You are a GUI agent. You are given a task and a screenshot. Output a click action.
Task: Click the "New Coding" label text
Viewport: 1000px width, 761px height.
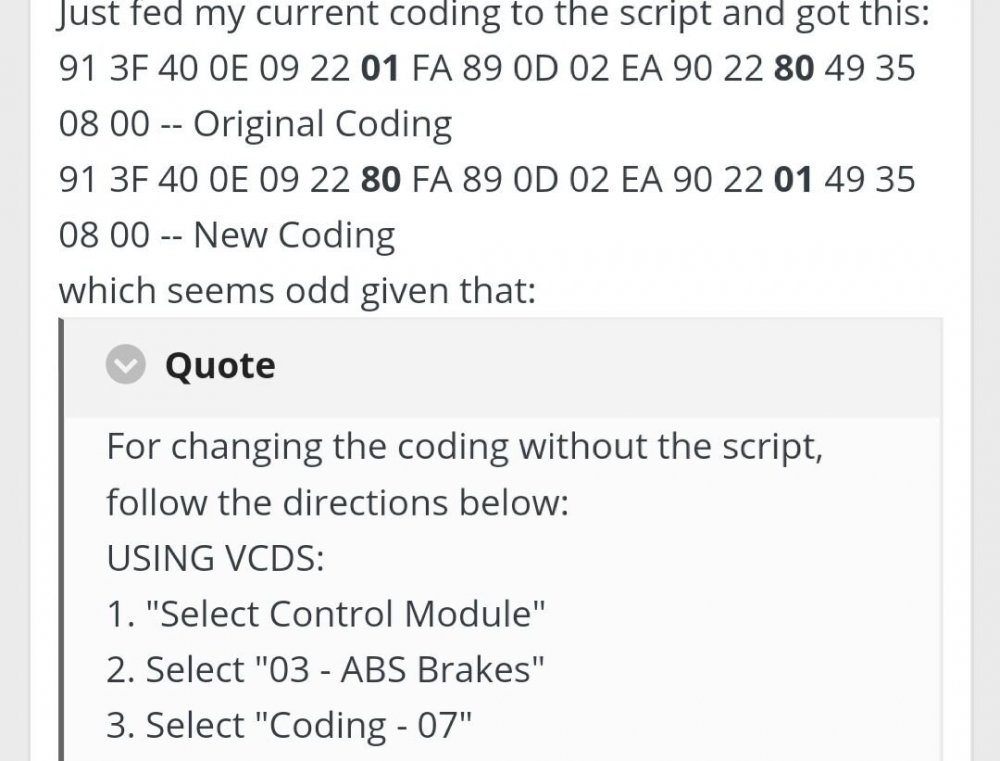(x=294, y=235)
